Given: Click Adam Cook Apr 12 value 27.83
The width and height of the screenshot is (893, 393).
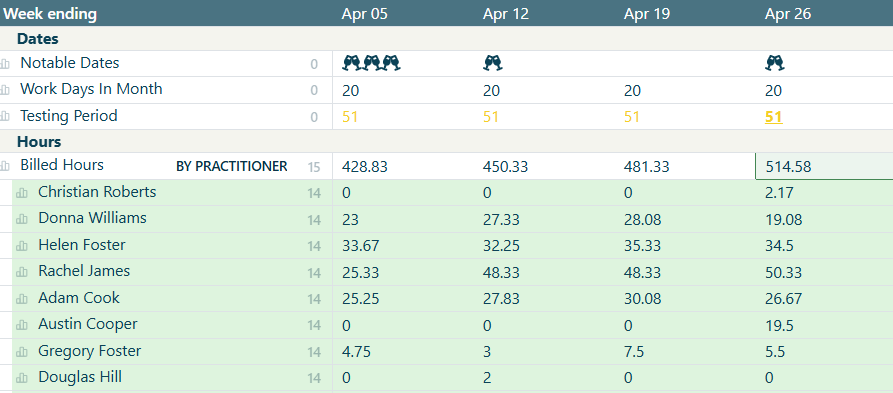Looking at the screenshot, I should [x=501, y=299].
